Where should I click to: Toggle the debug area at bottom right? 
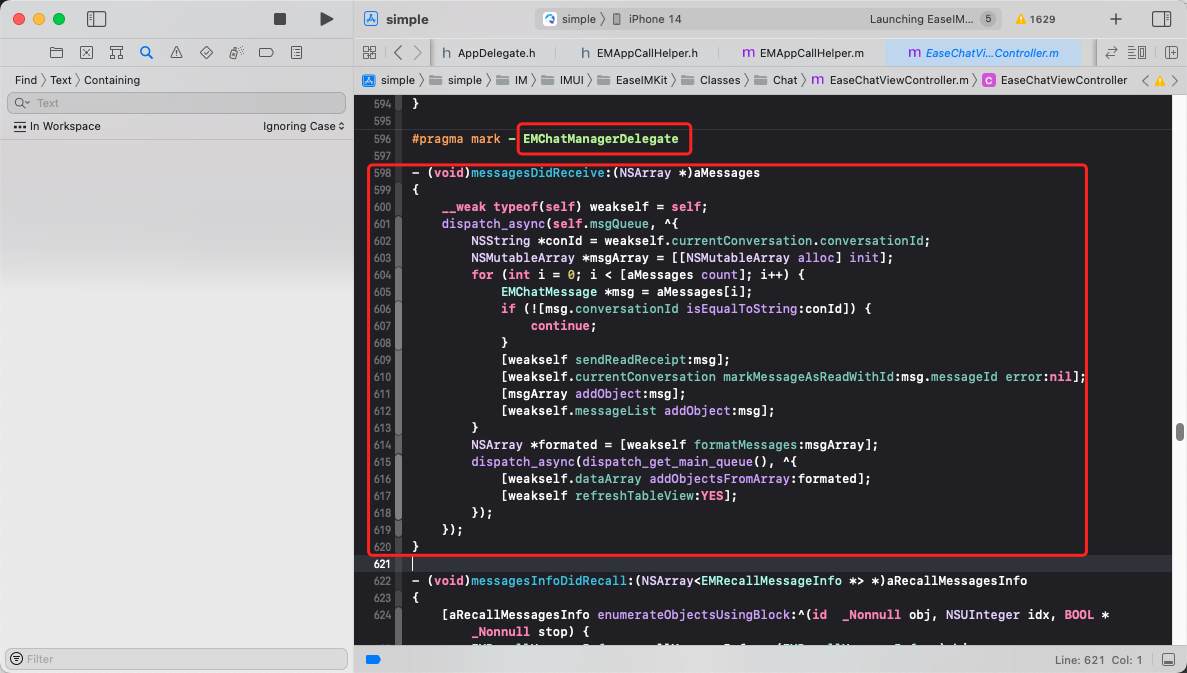(1168, 660)
